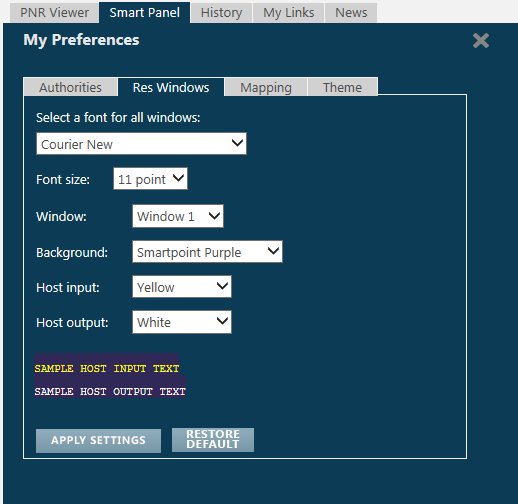Switch to the Authorities preferences tab
Screen dimensions: 518x504
[x=70, y=87]
